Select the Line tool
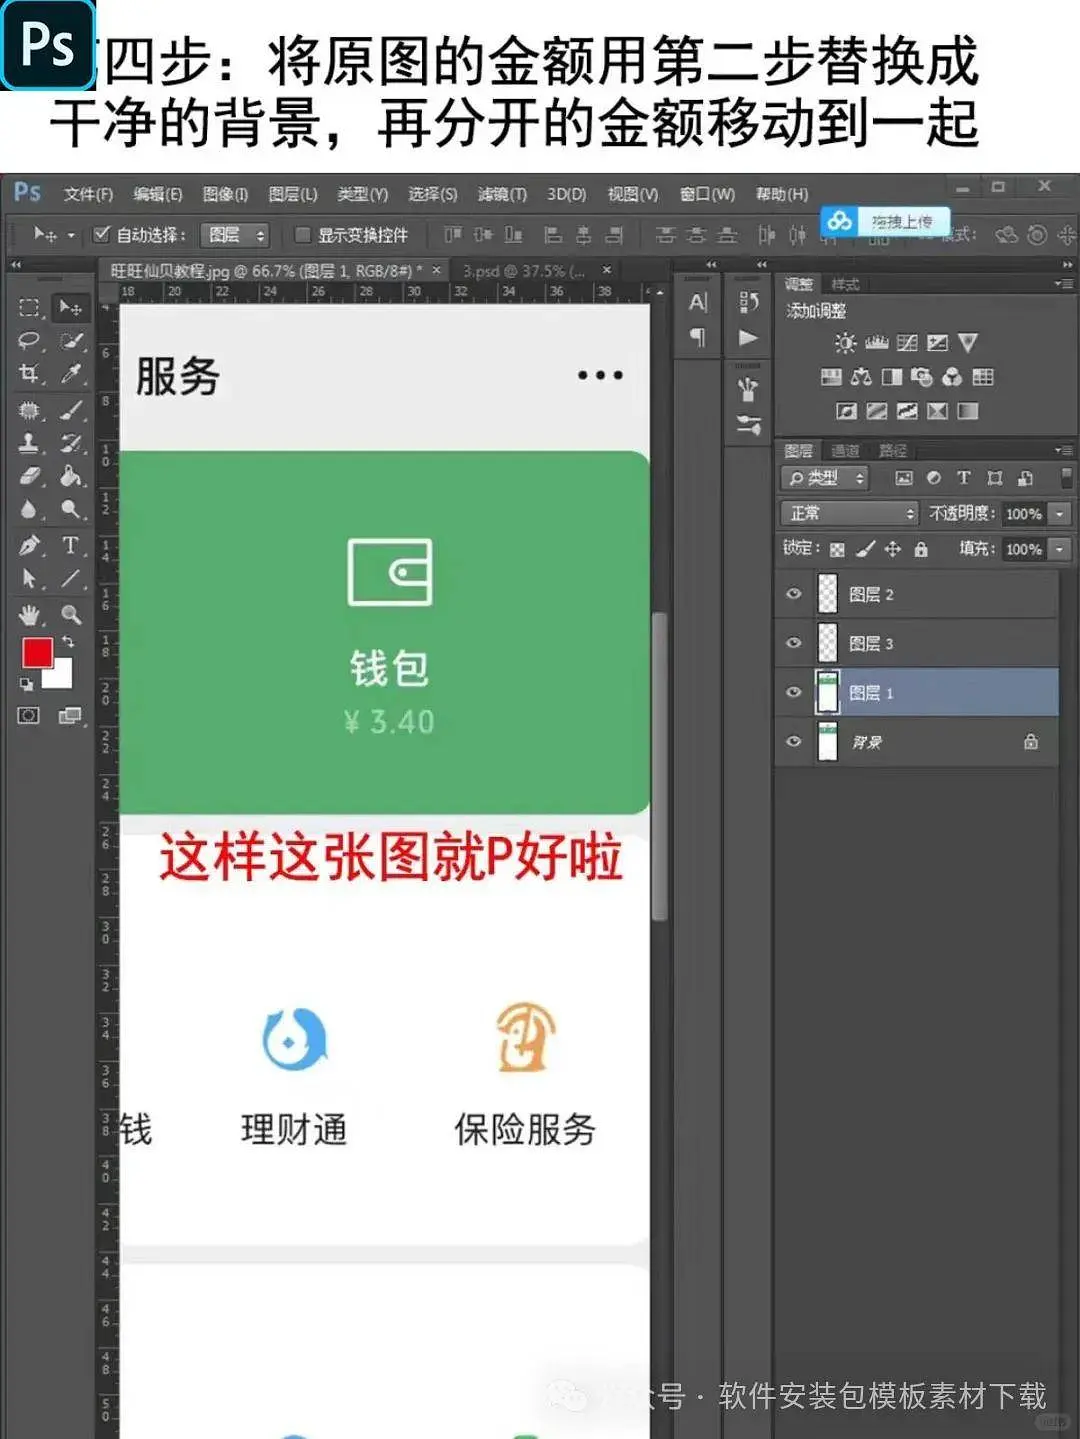The height and width of the screenshot is (1439, 1080). (x=70, y=578)
